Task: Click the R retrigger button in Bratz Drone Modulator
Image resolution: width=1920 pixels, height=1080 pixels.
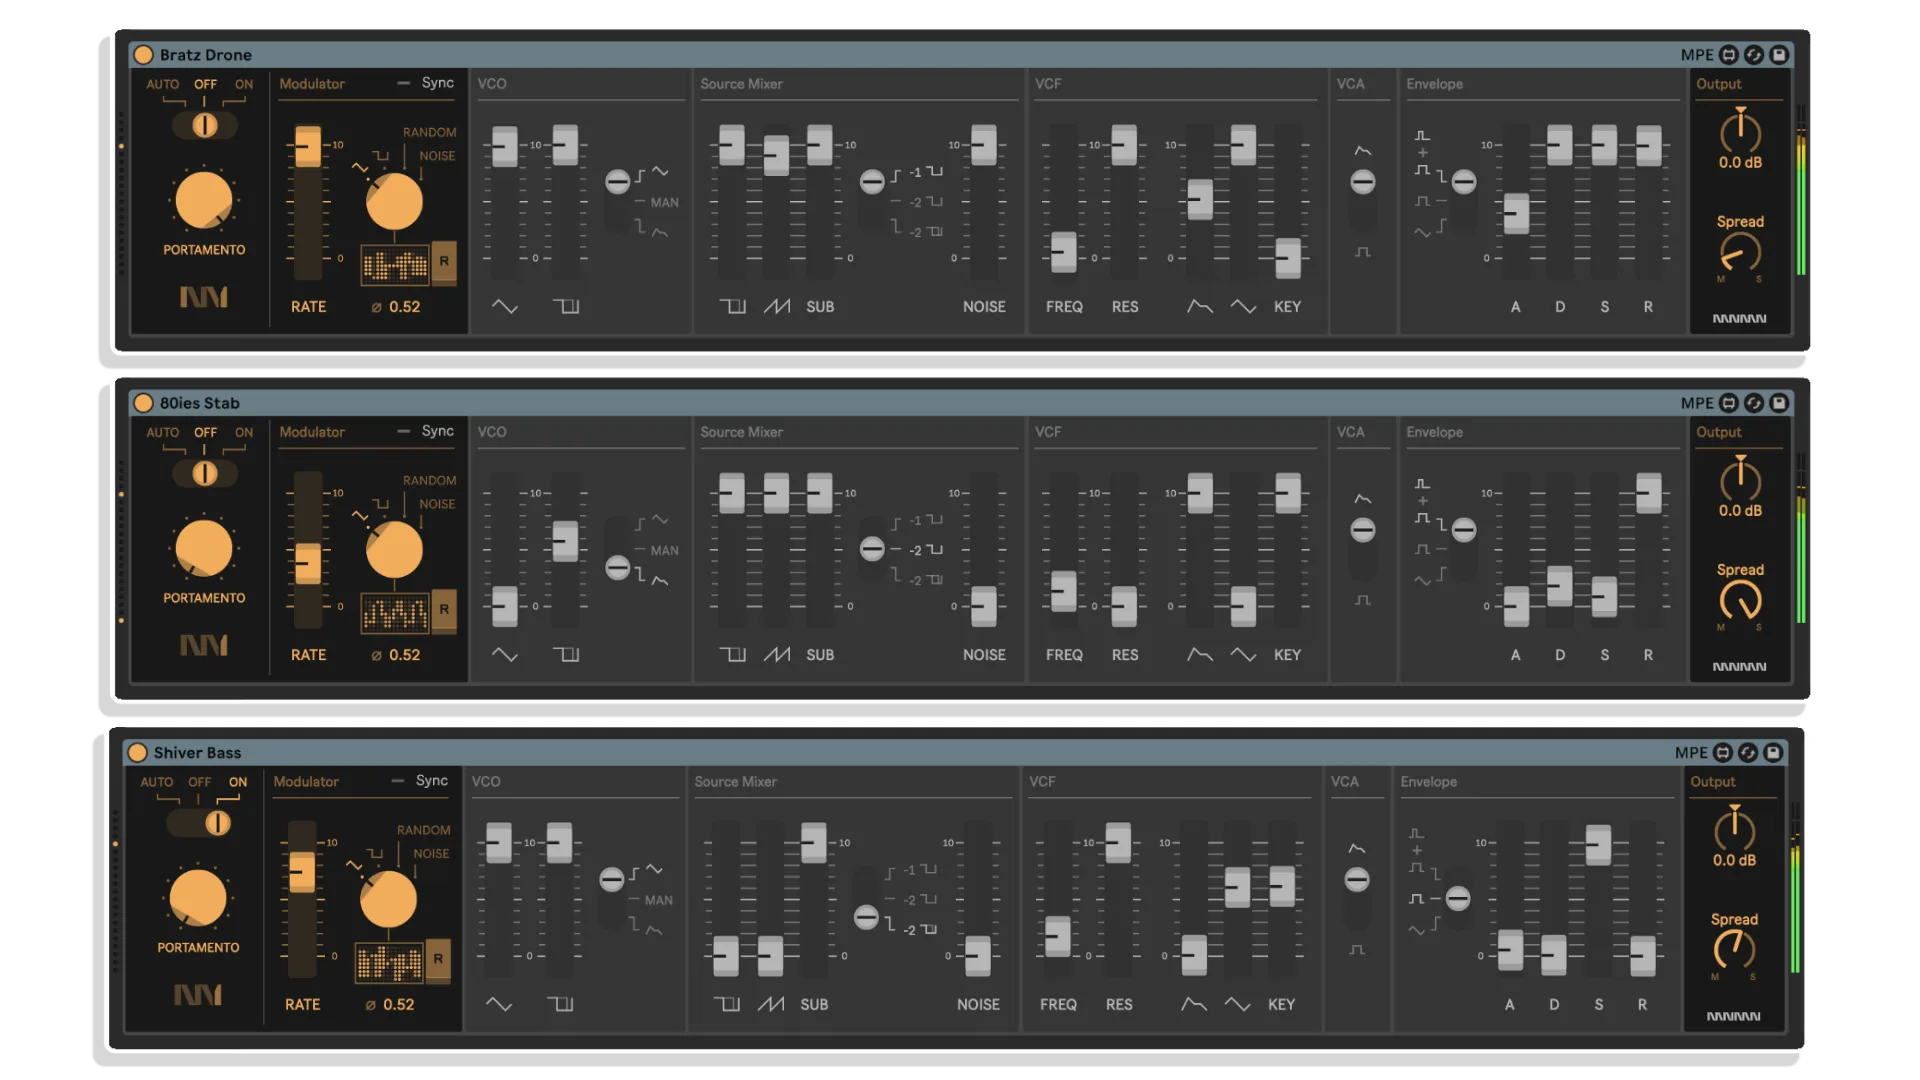Action: click(x=444, y=262)
